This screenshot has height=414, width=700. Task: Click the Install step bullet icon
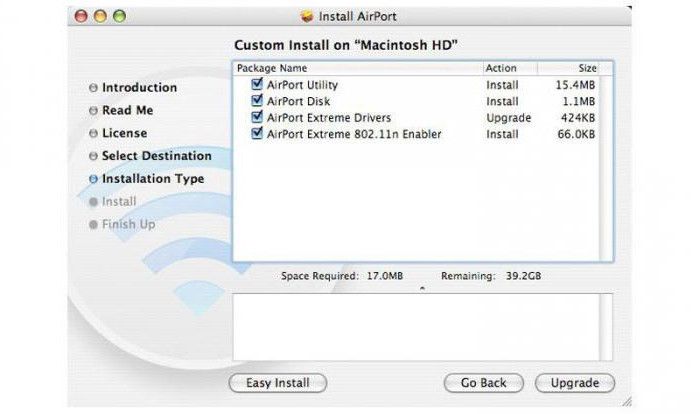coord(93,202)
